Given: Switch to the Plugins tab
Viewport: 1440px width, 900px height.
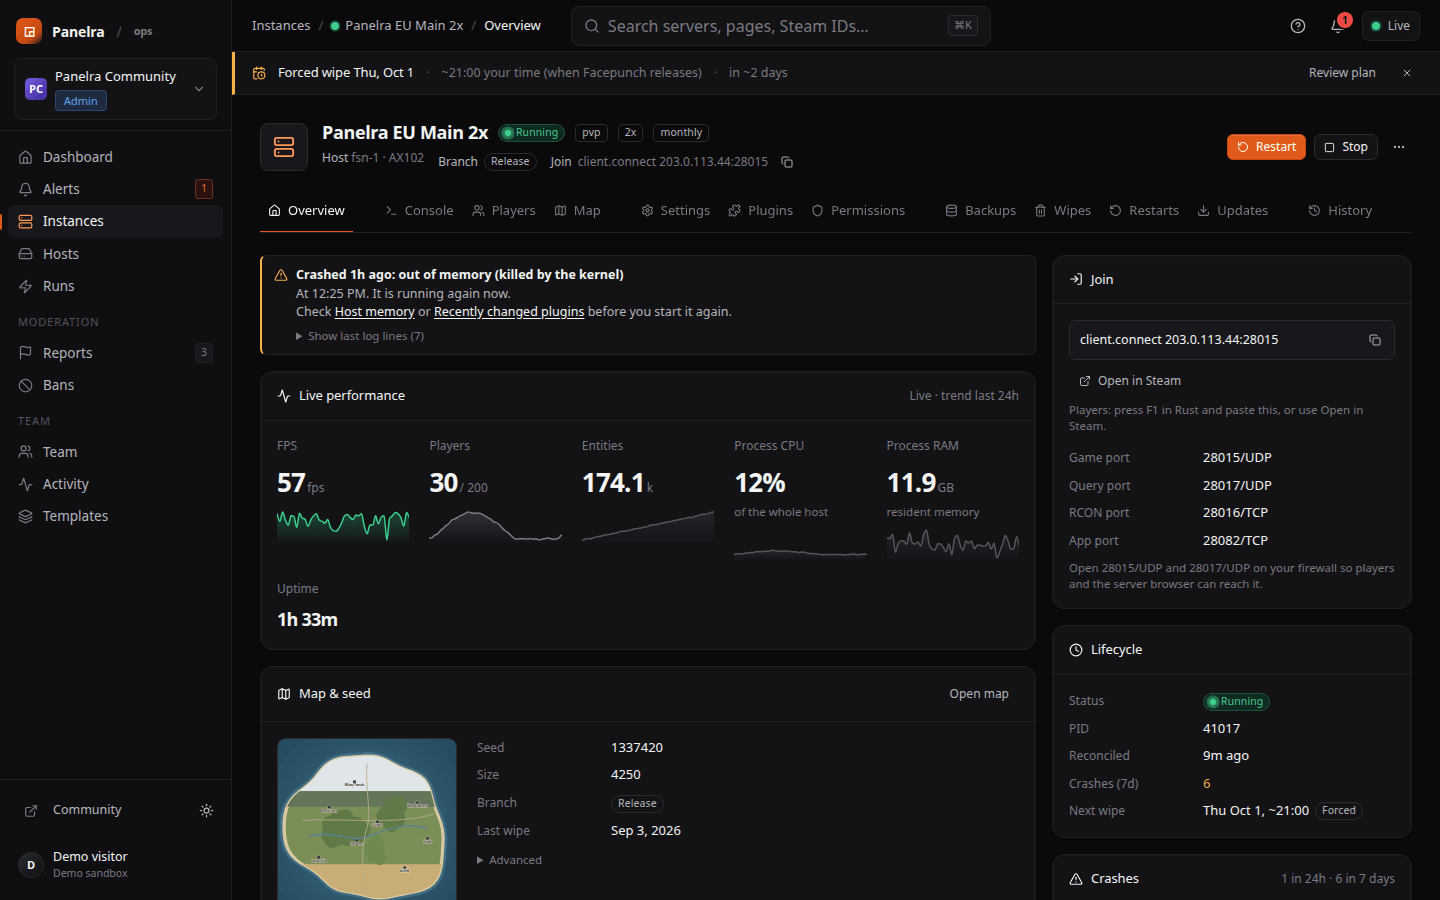Looking at the screenshot, I should [760, 211].
